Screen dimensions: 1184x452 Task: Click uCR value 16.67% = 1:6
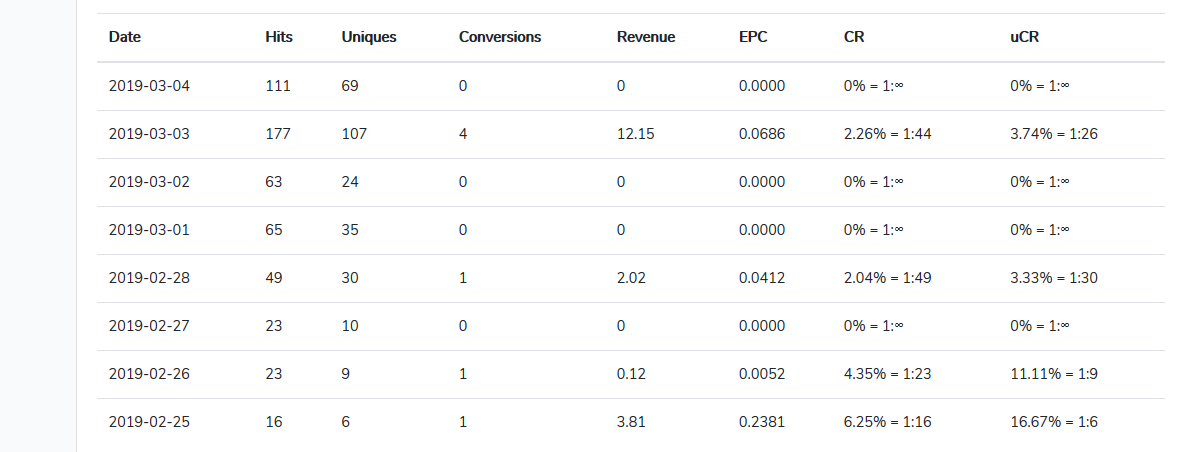[1054, 422]
